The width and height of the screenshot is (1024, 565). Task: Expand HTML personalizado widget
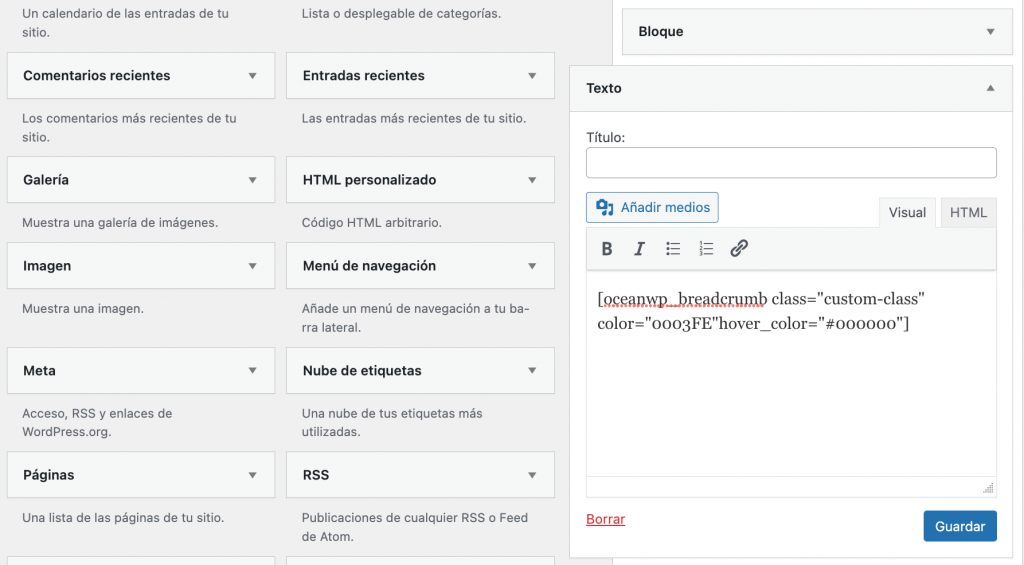tap(532, 181)
